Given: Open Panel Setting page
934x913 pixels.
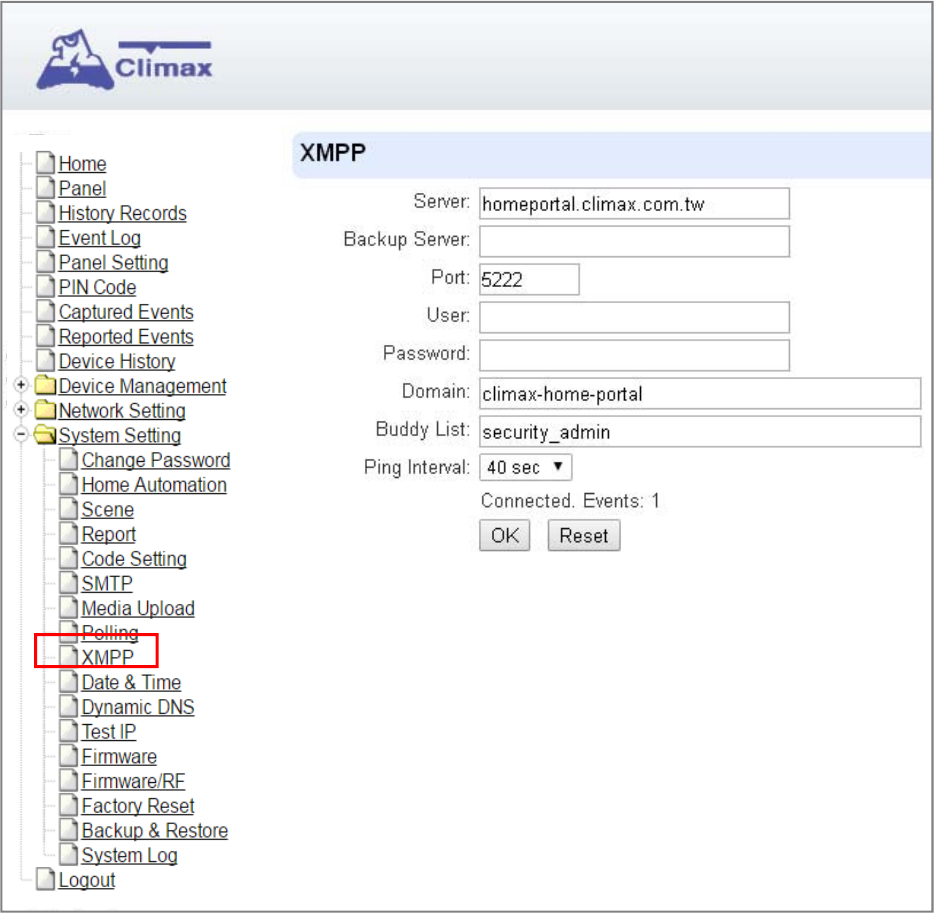Looking at the screenshot, I should [113, 263].
